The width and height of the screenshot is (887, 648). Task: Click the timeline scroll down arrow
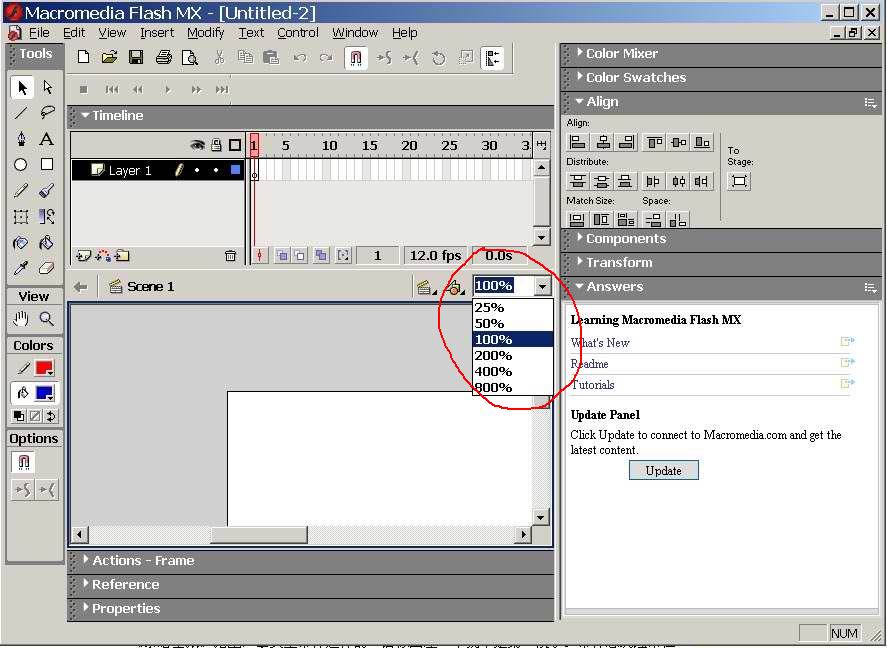tap(541, 237)
